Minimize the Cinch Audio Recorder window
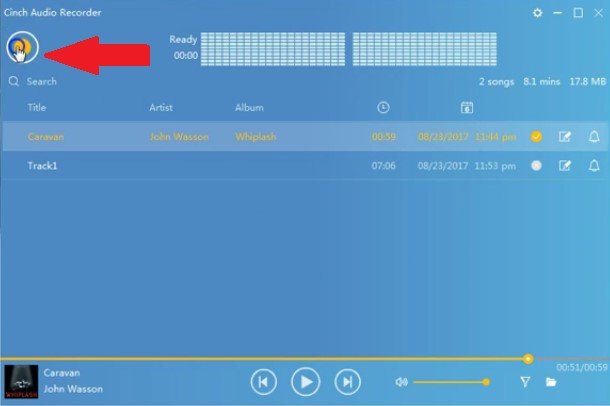Viewport: 610px width, 406px height. [557, 13]
